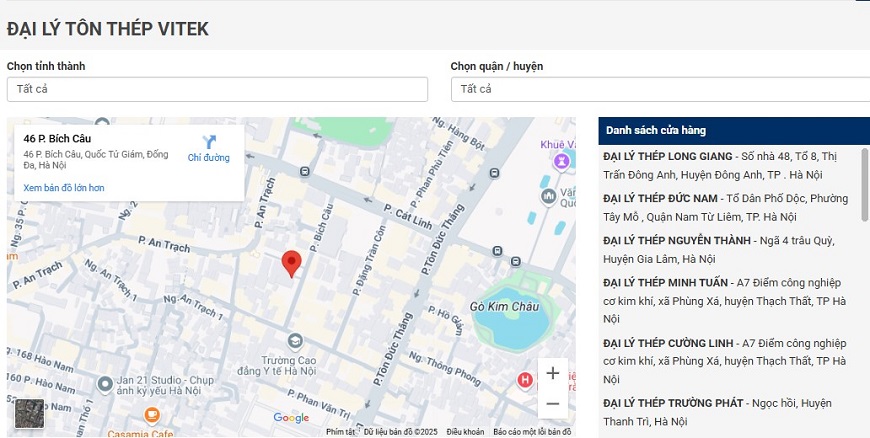Image resolution: width=870 pixels, height=438 pixels.
Task: Click the museum icon near Văn Miếu
Action: tap(549, 196)
